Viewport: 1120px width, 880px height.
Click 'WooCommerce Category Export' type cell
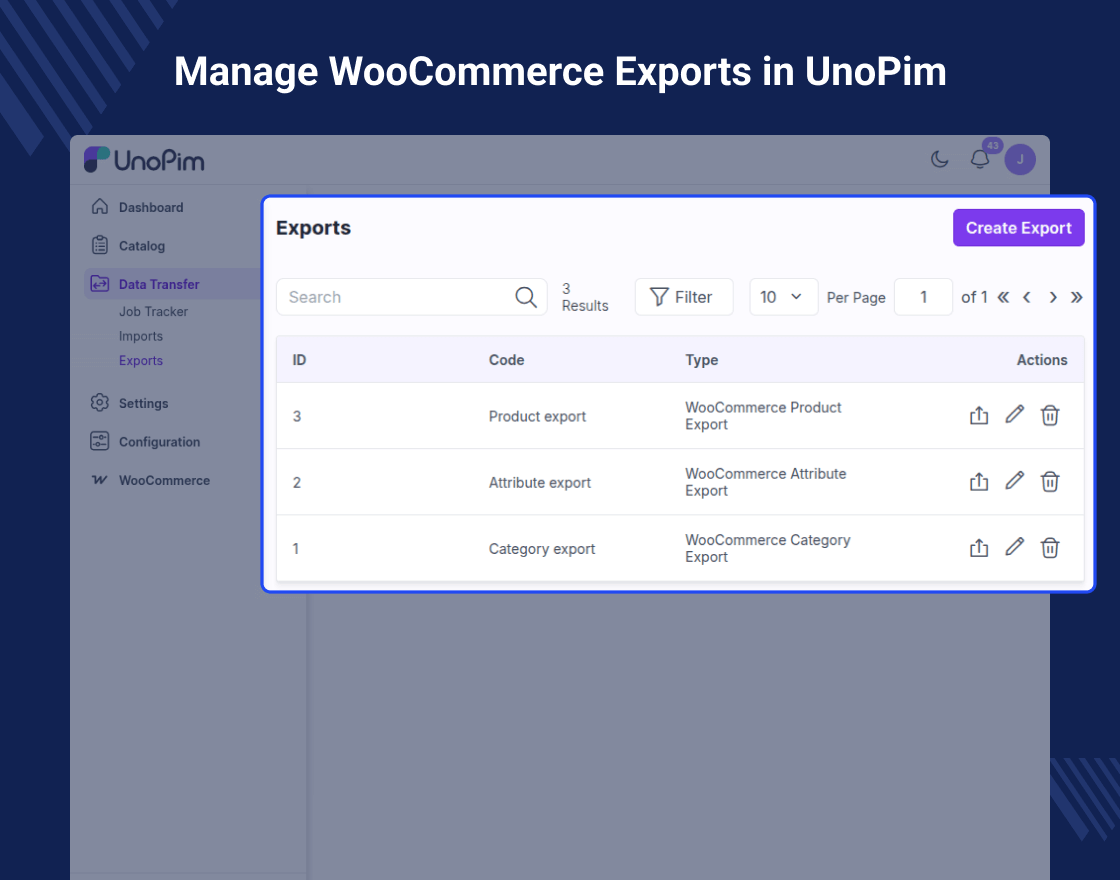(768, 549)
